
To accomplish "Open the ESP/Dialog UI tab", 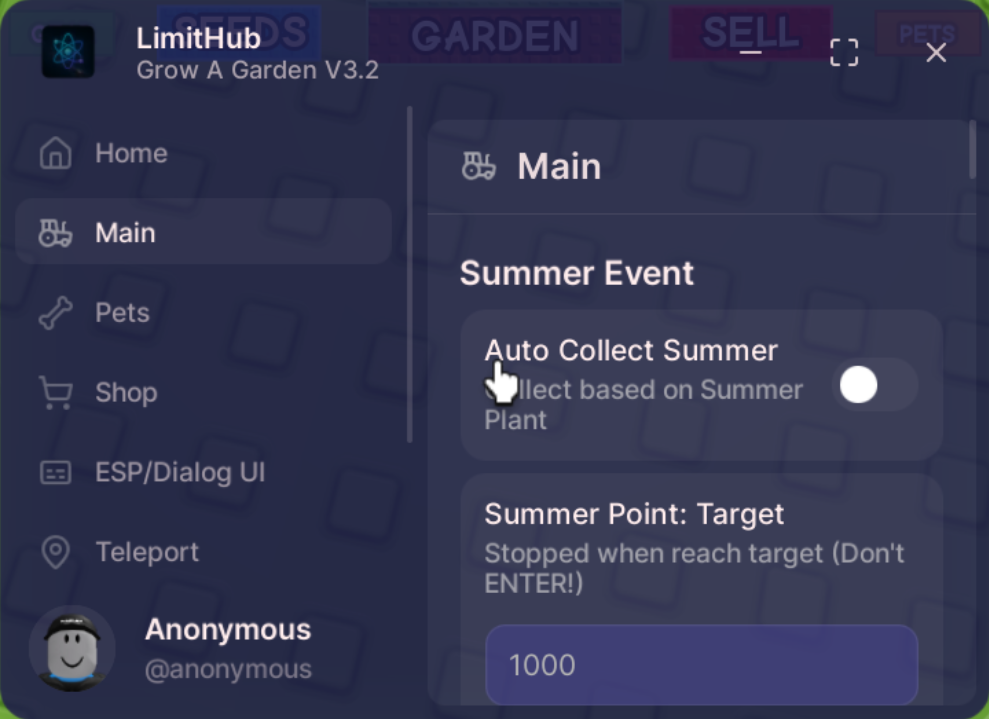I will [x=180, y=472].
